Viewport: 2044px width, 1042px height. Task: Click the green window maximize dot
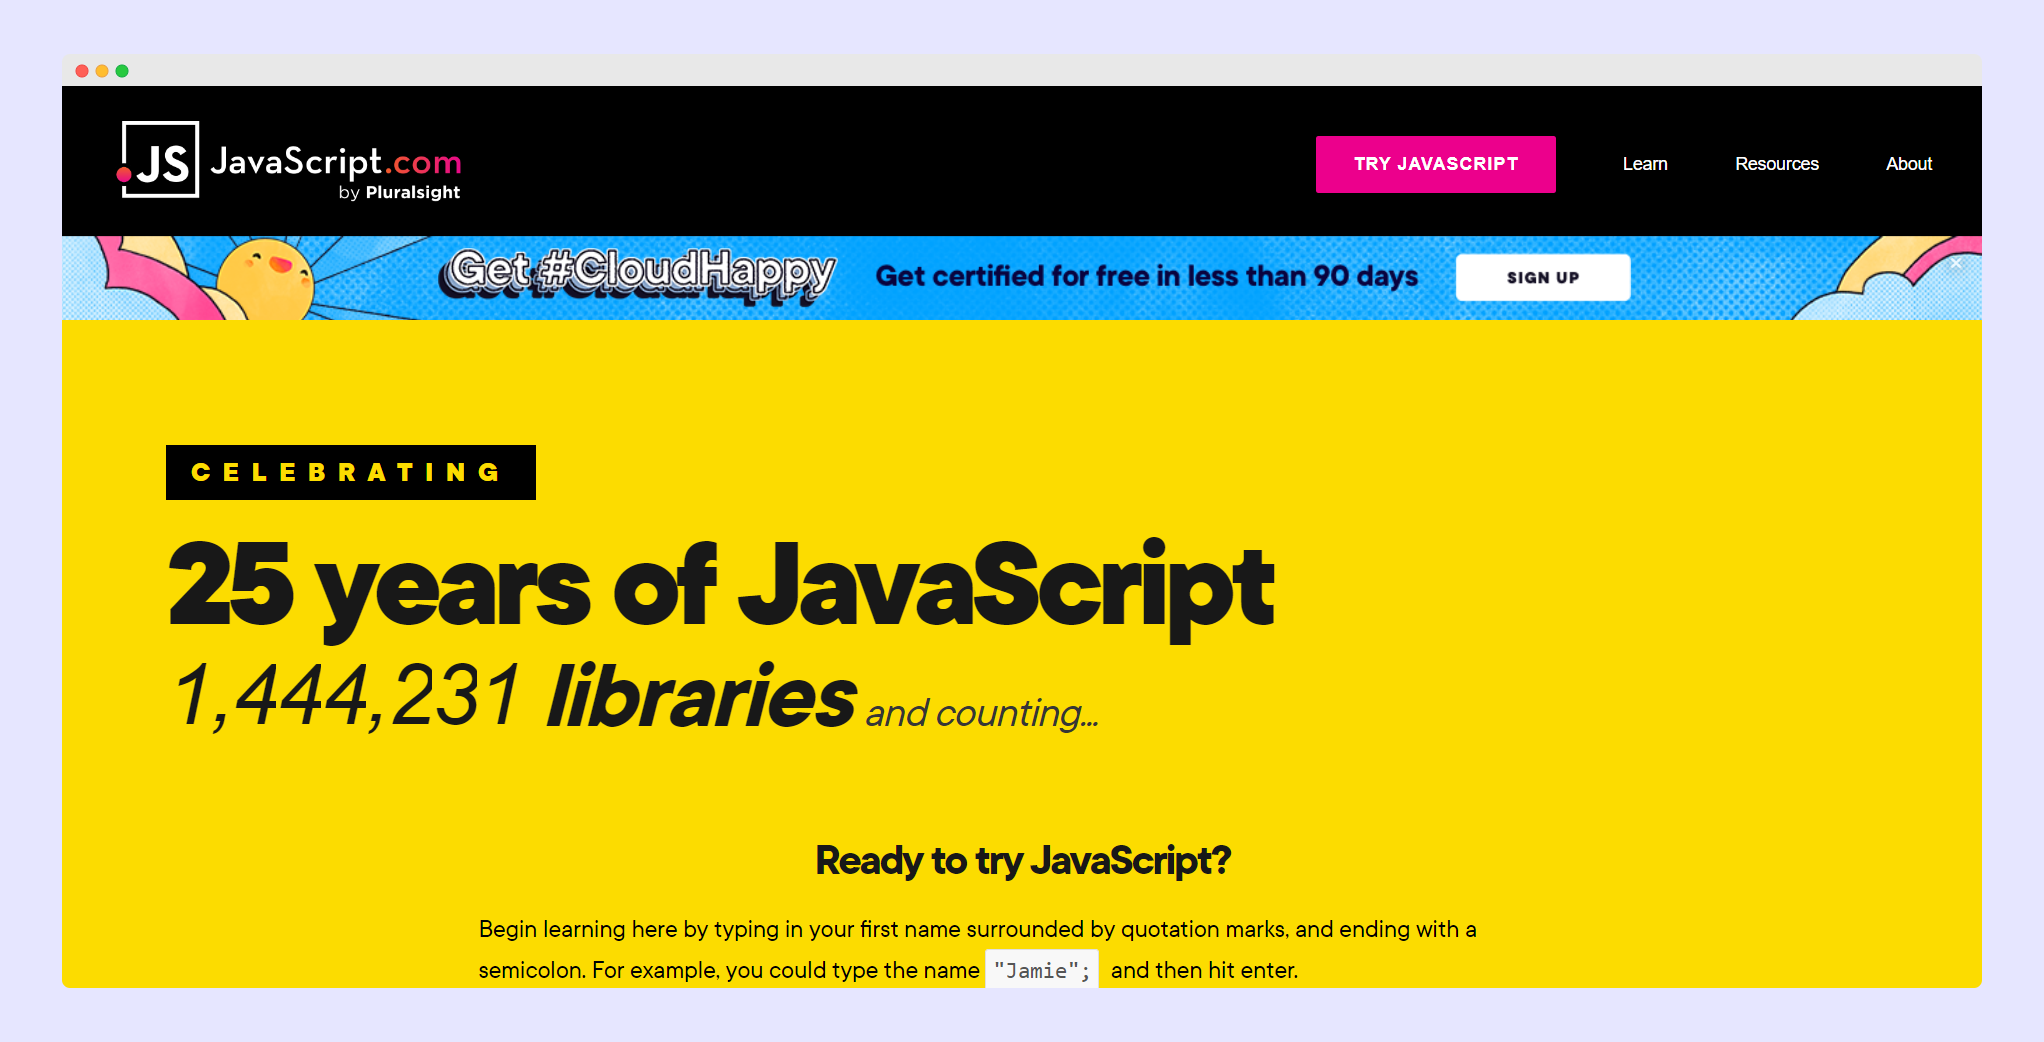point(122,71)
